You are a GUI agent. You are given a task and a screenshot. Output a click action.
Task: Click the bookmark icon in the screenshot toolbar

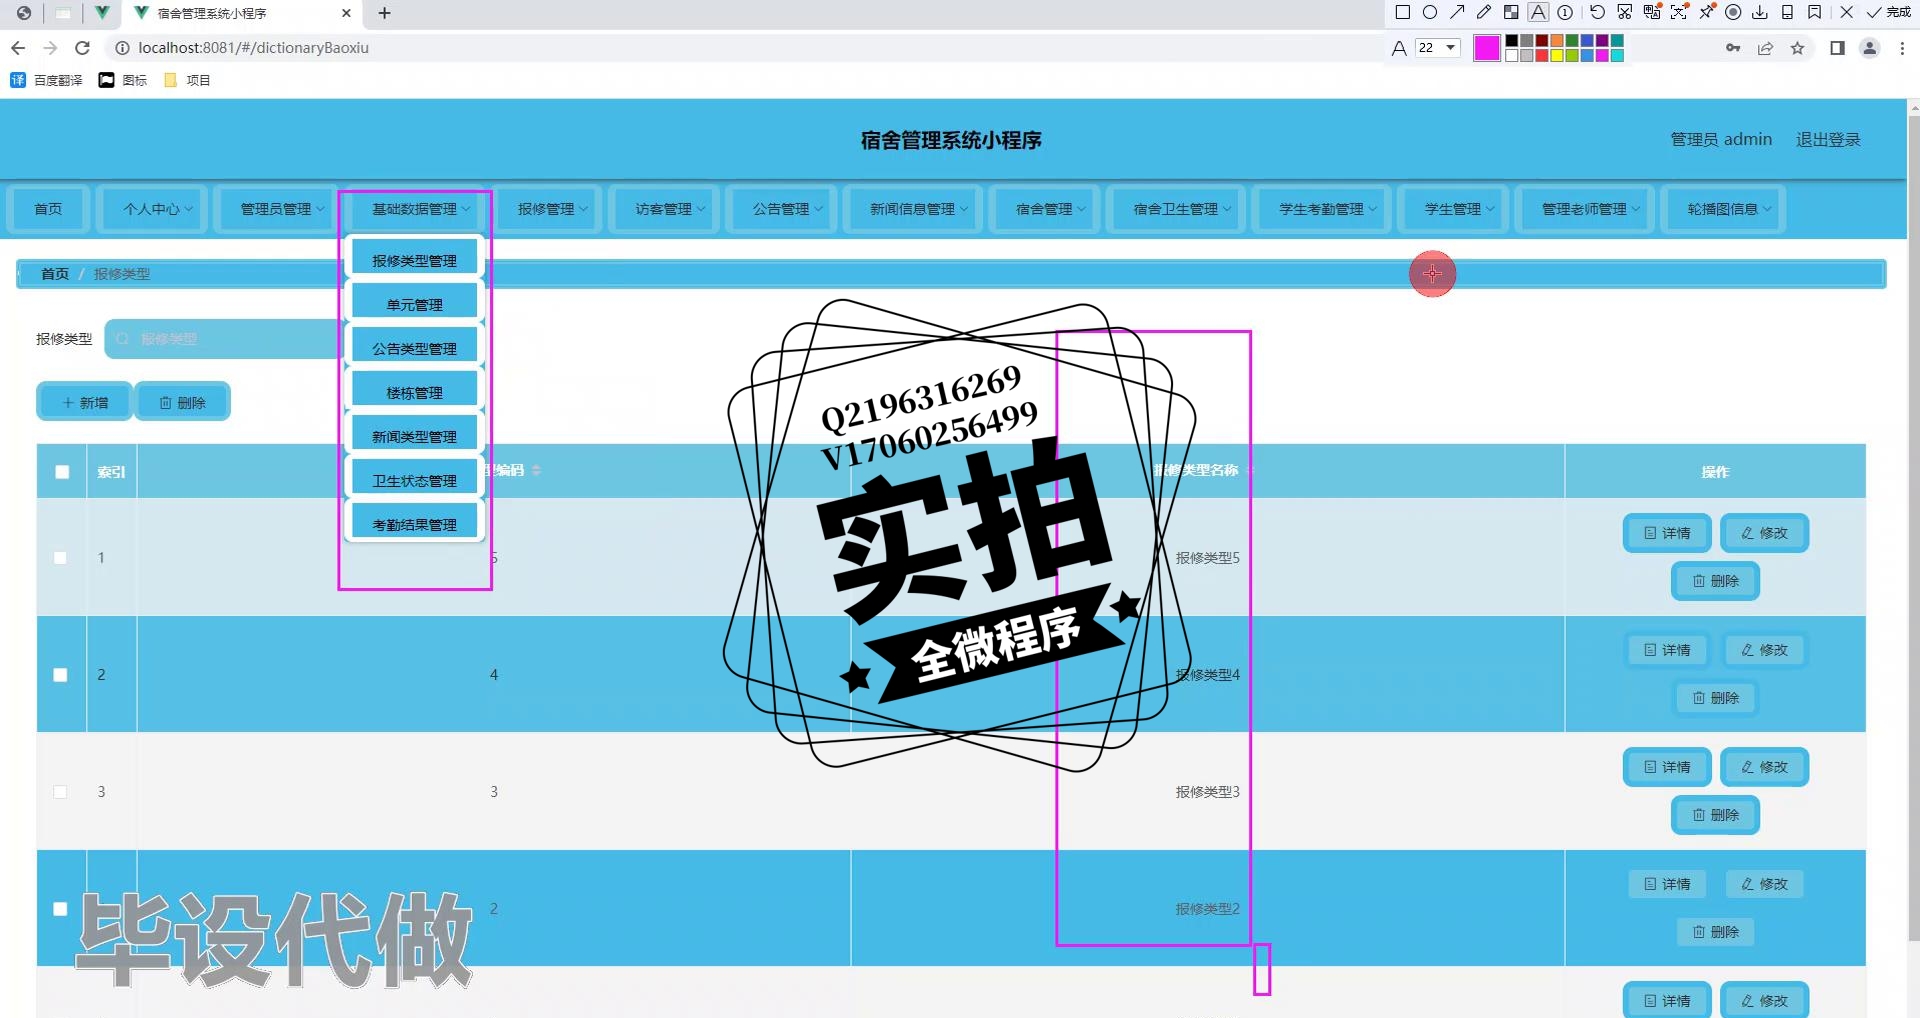[1814, 13]
